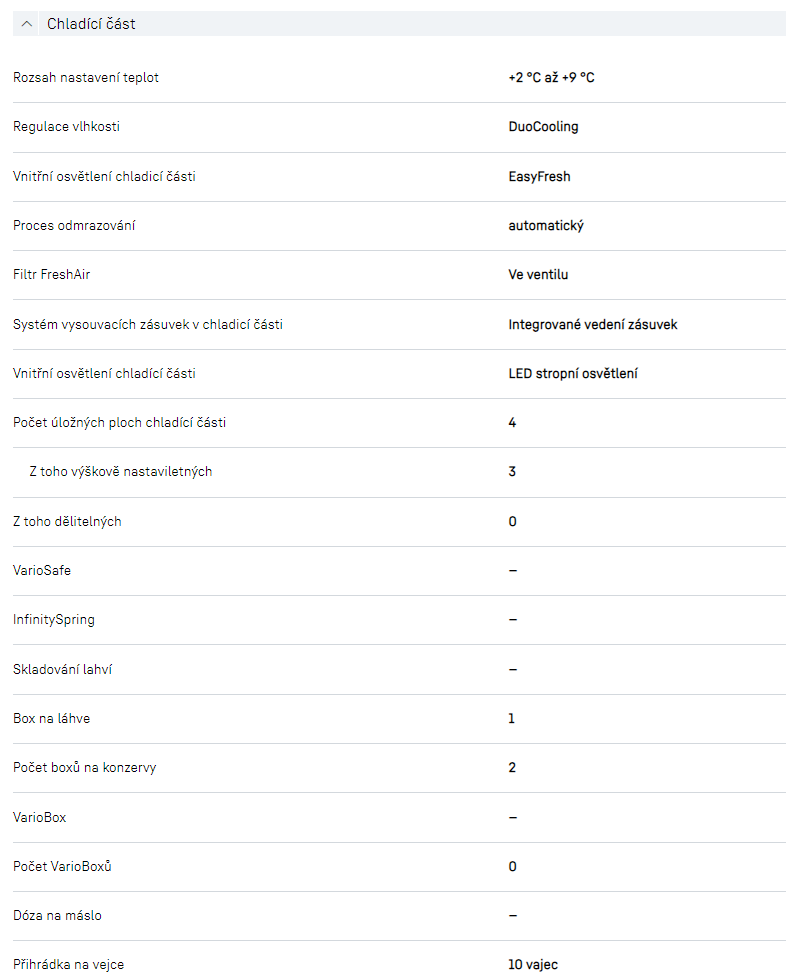Select the automatický value
Viewport: 786px width, 977px height.
[545, 226]
